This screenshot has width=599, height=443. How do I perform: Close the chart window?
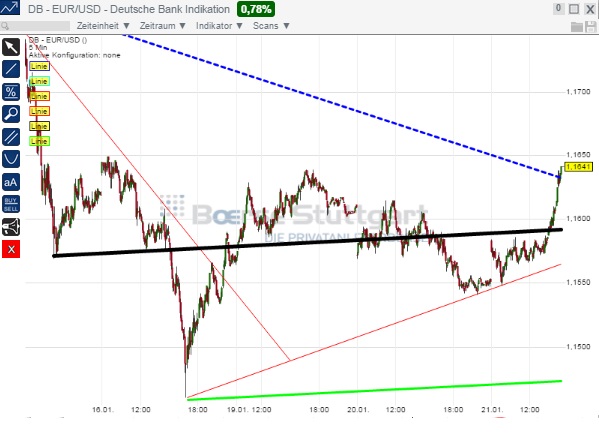(590, 9)
